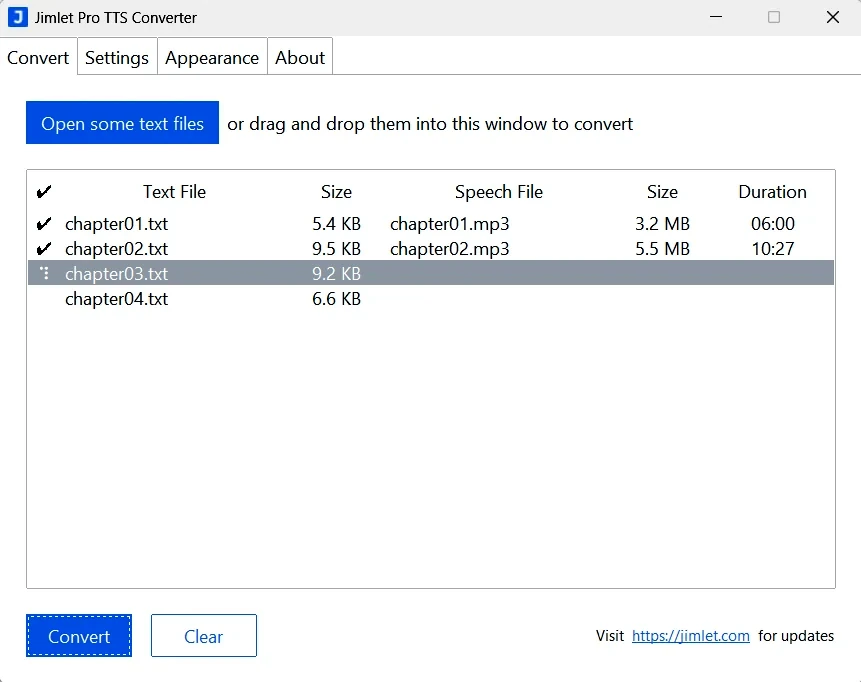Switch to the Settings tab
The image size is (861, 682).
pyautogui.click(x=117, y=57)
